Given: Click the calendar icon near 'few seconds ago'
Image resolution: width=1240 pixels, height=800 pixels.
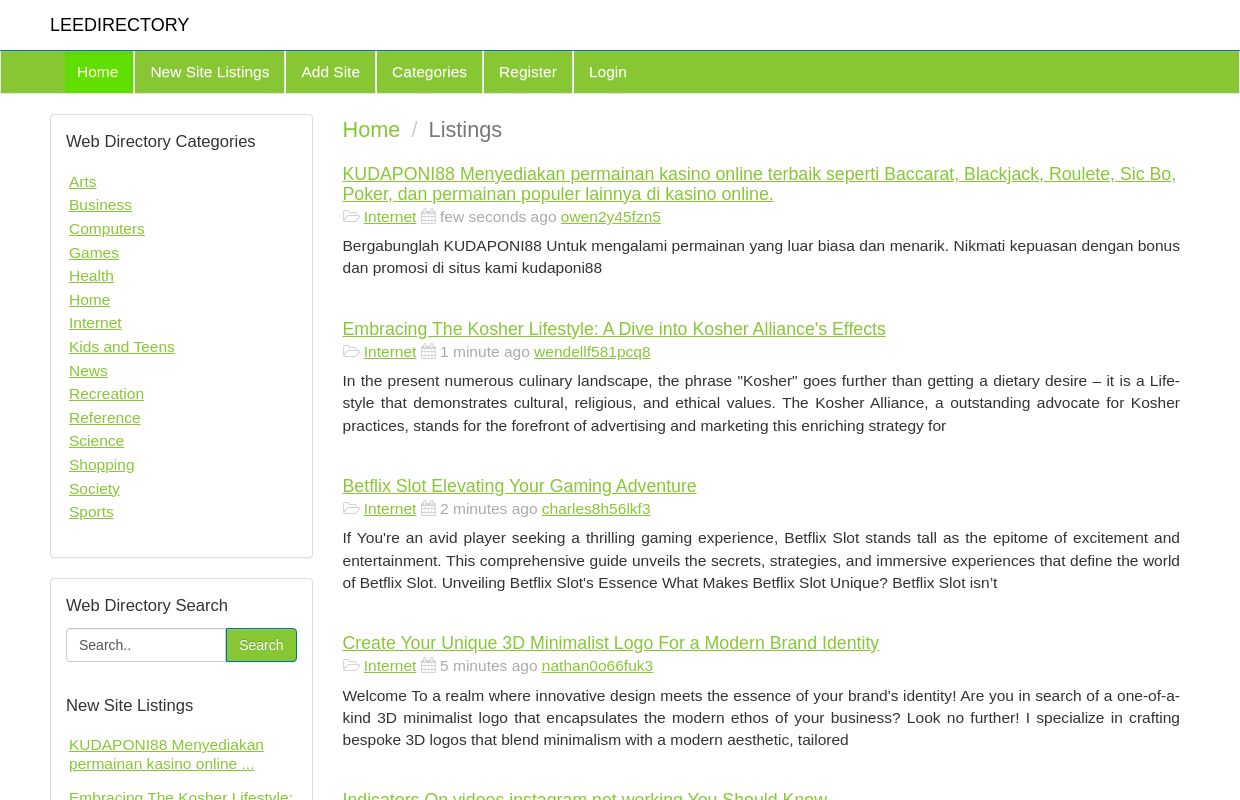Looking at the screenshot, I should pyautogui.click(x=428, y=216).
